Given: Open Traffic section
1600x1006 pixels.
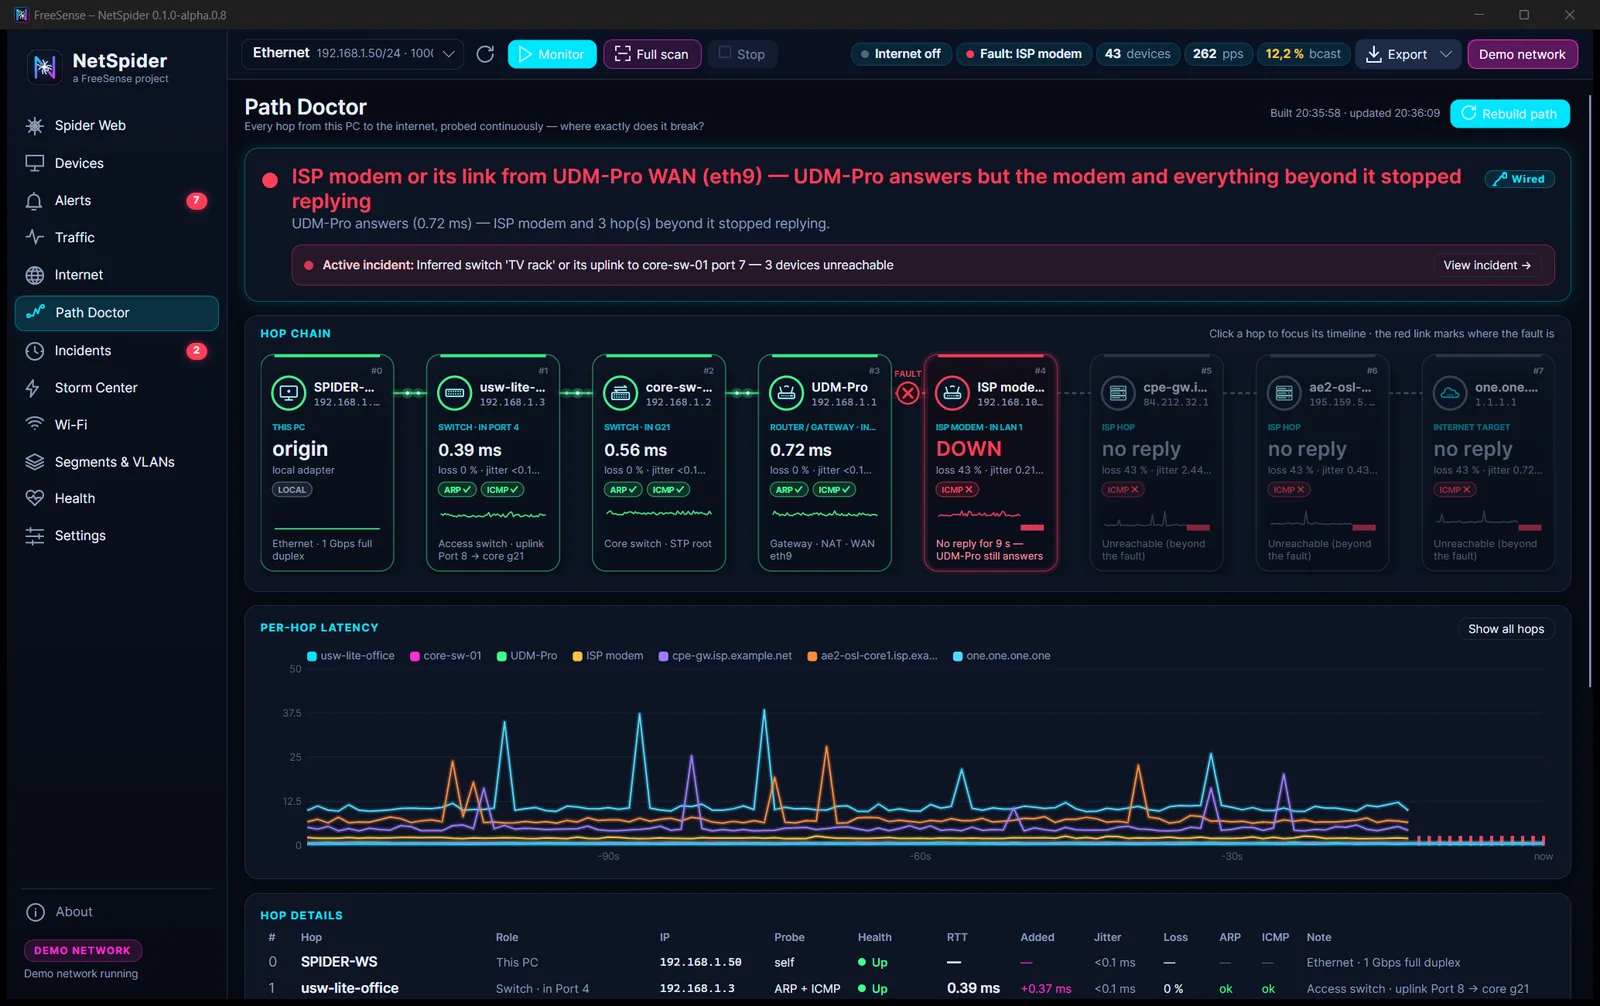Looking at the screenshot, I should pyautogui.click(x=117, y=237).
